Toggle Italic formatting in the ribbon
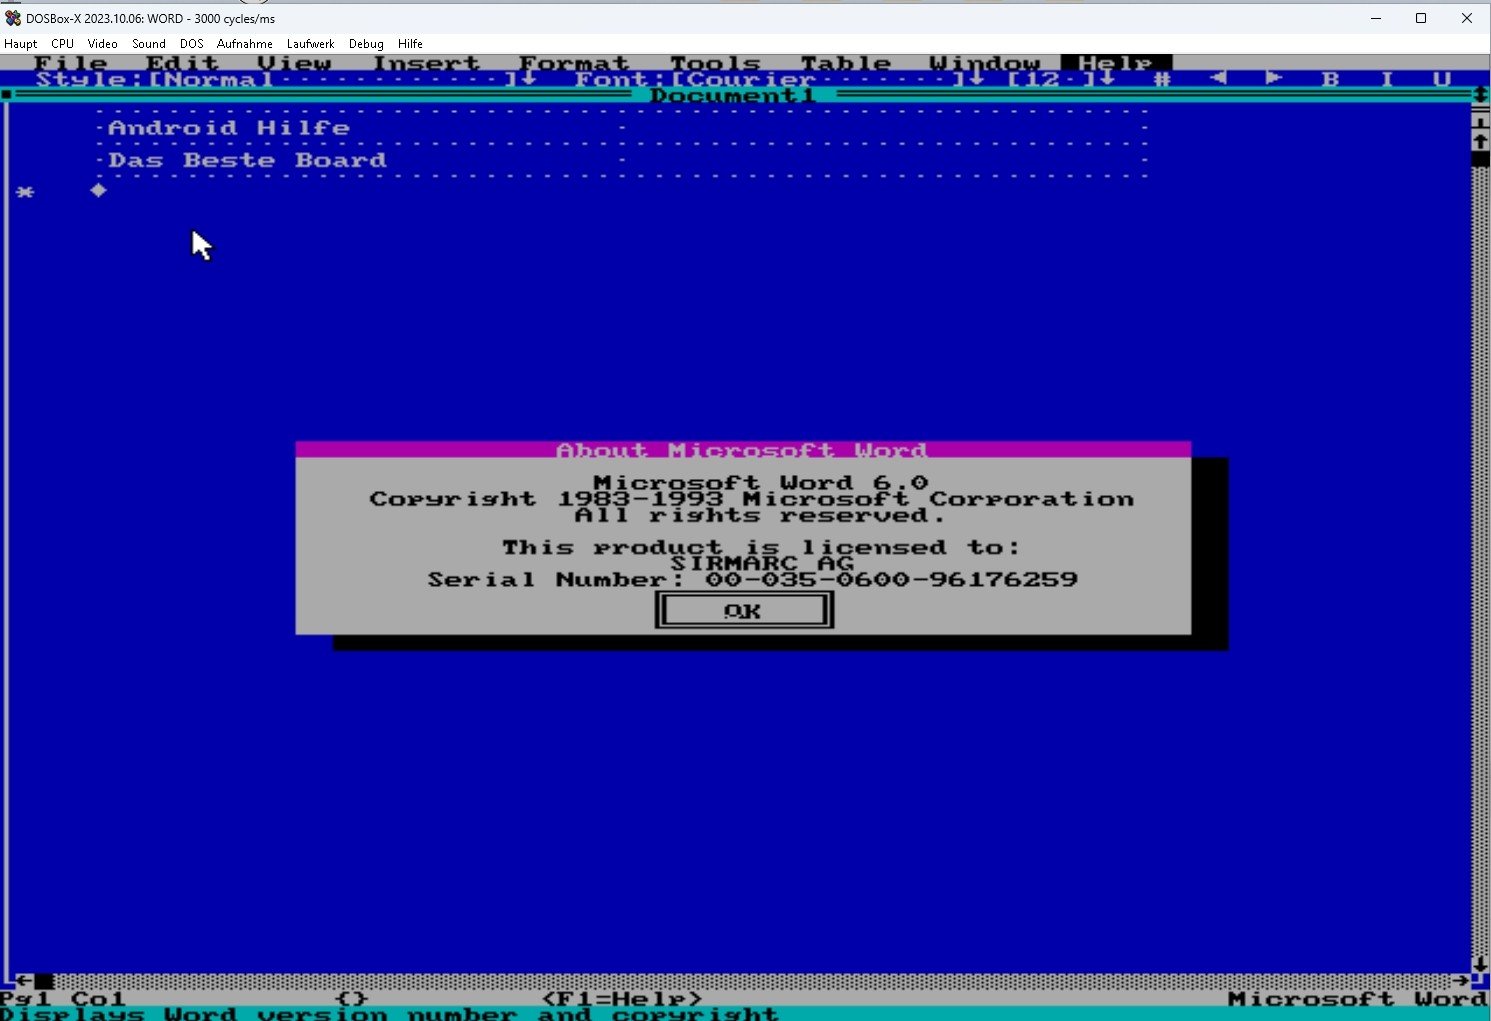This screenshot has height=1021, width=1491. (1386, 79)
